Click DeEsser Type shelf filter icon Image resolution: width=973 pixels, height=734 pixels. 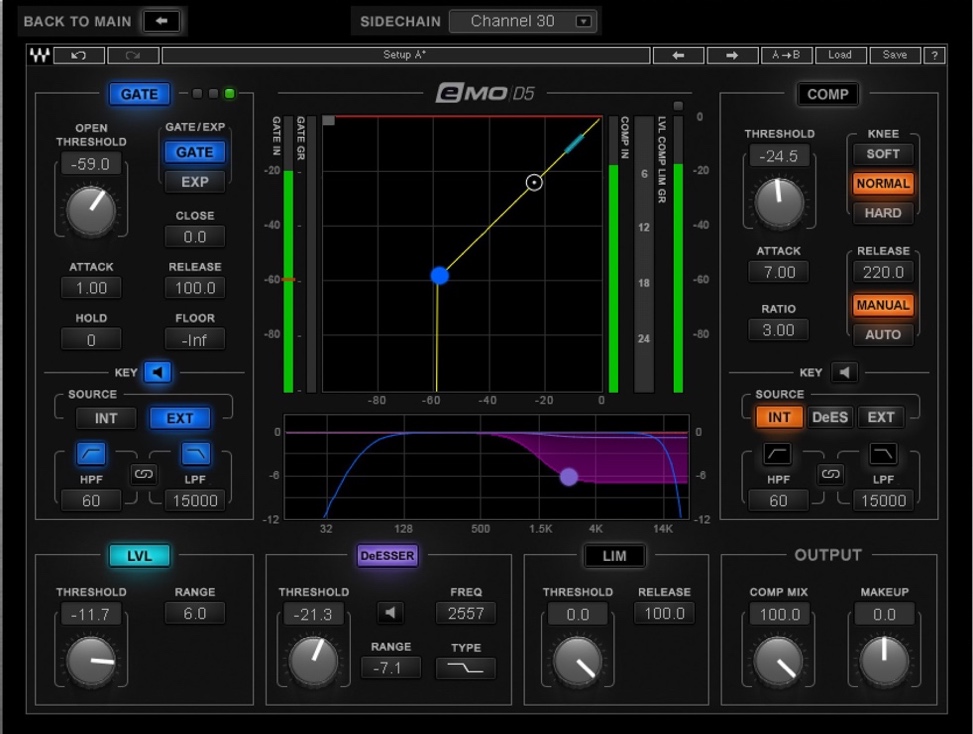(465, 668)
